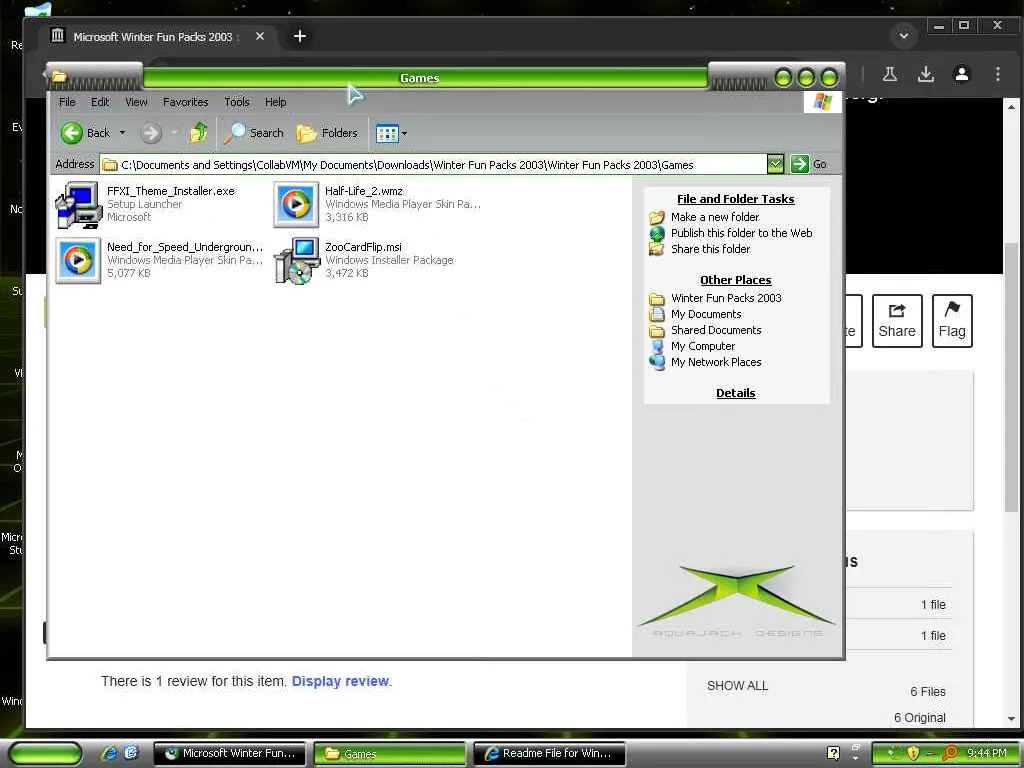Open the Tools menu

tap(236, 102)
